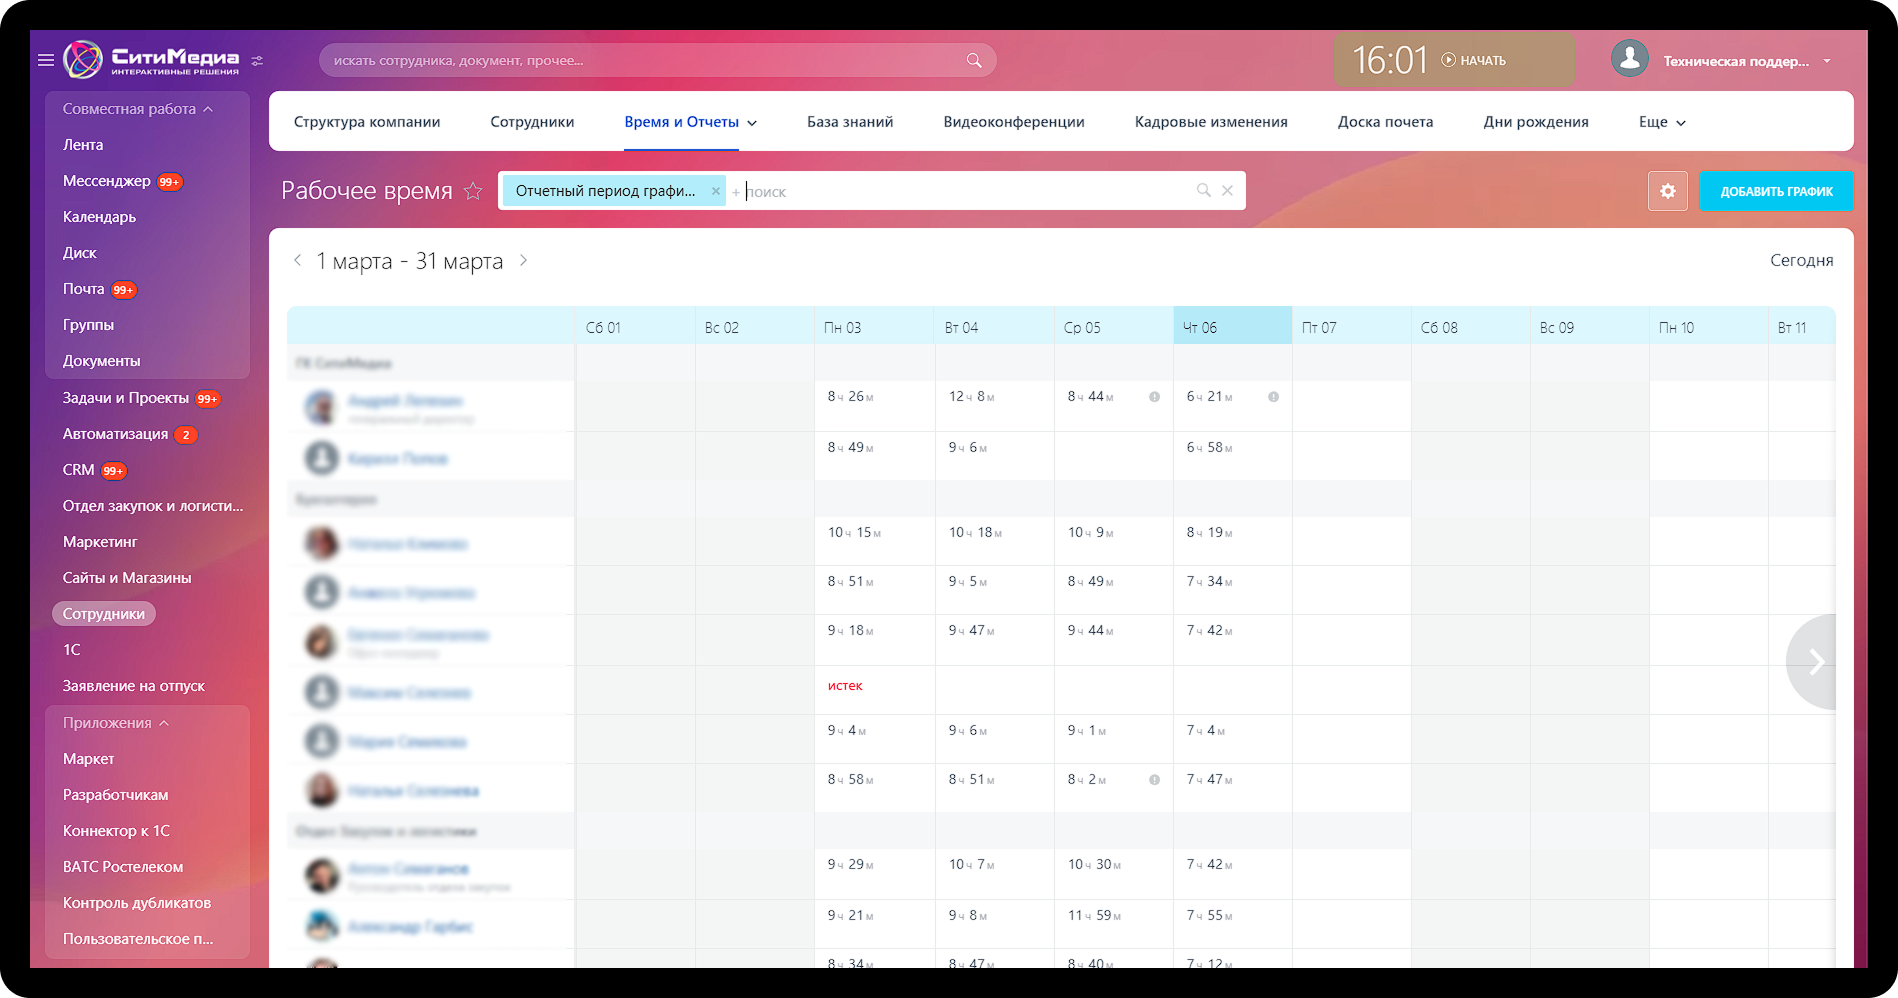The image size is (1898, 998).
Task: Open the База знаний tab
Action: click(850, 122)
